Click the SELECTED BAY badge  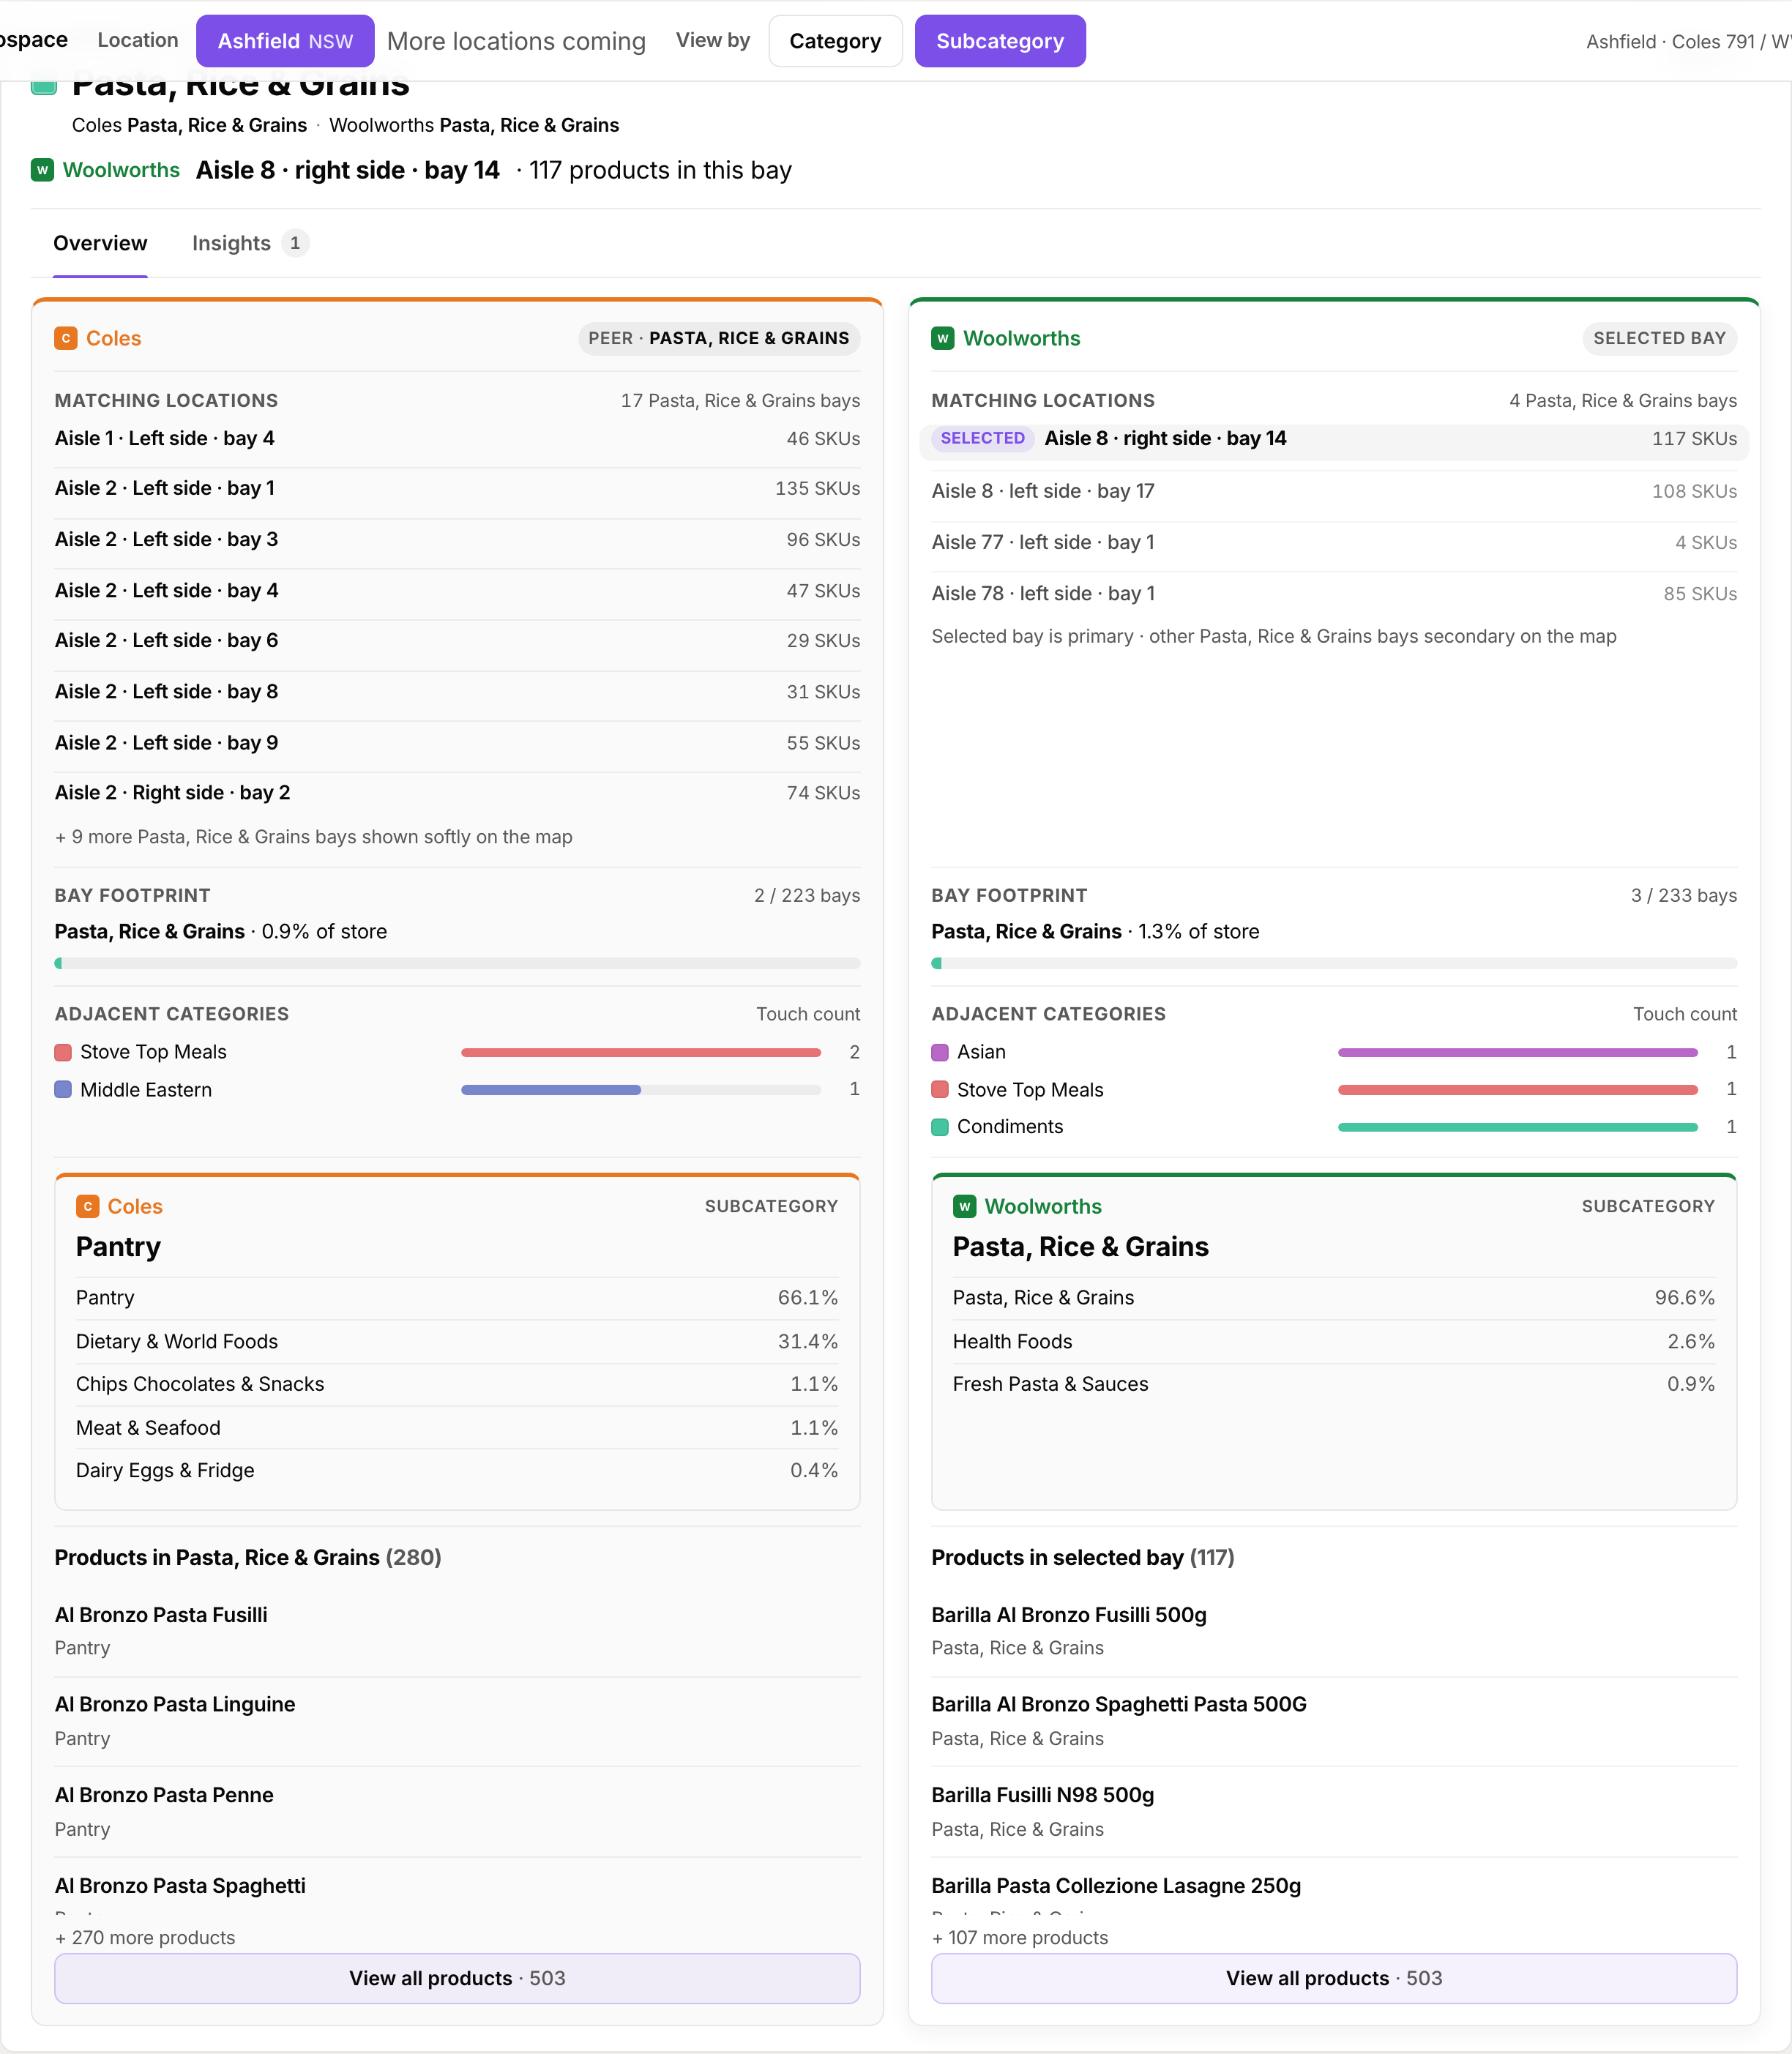pyautogui.click(x=1659, y=338)
